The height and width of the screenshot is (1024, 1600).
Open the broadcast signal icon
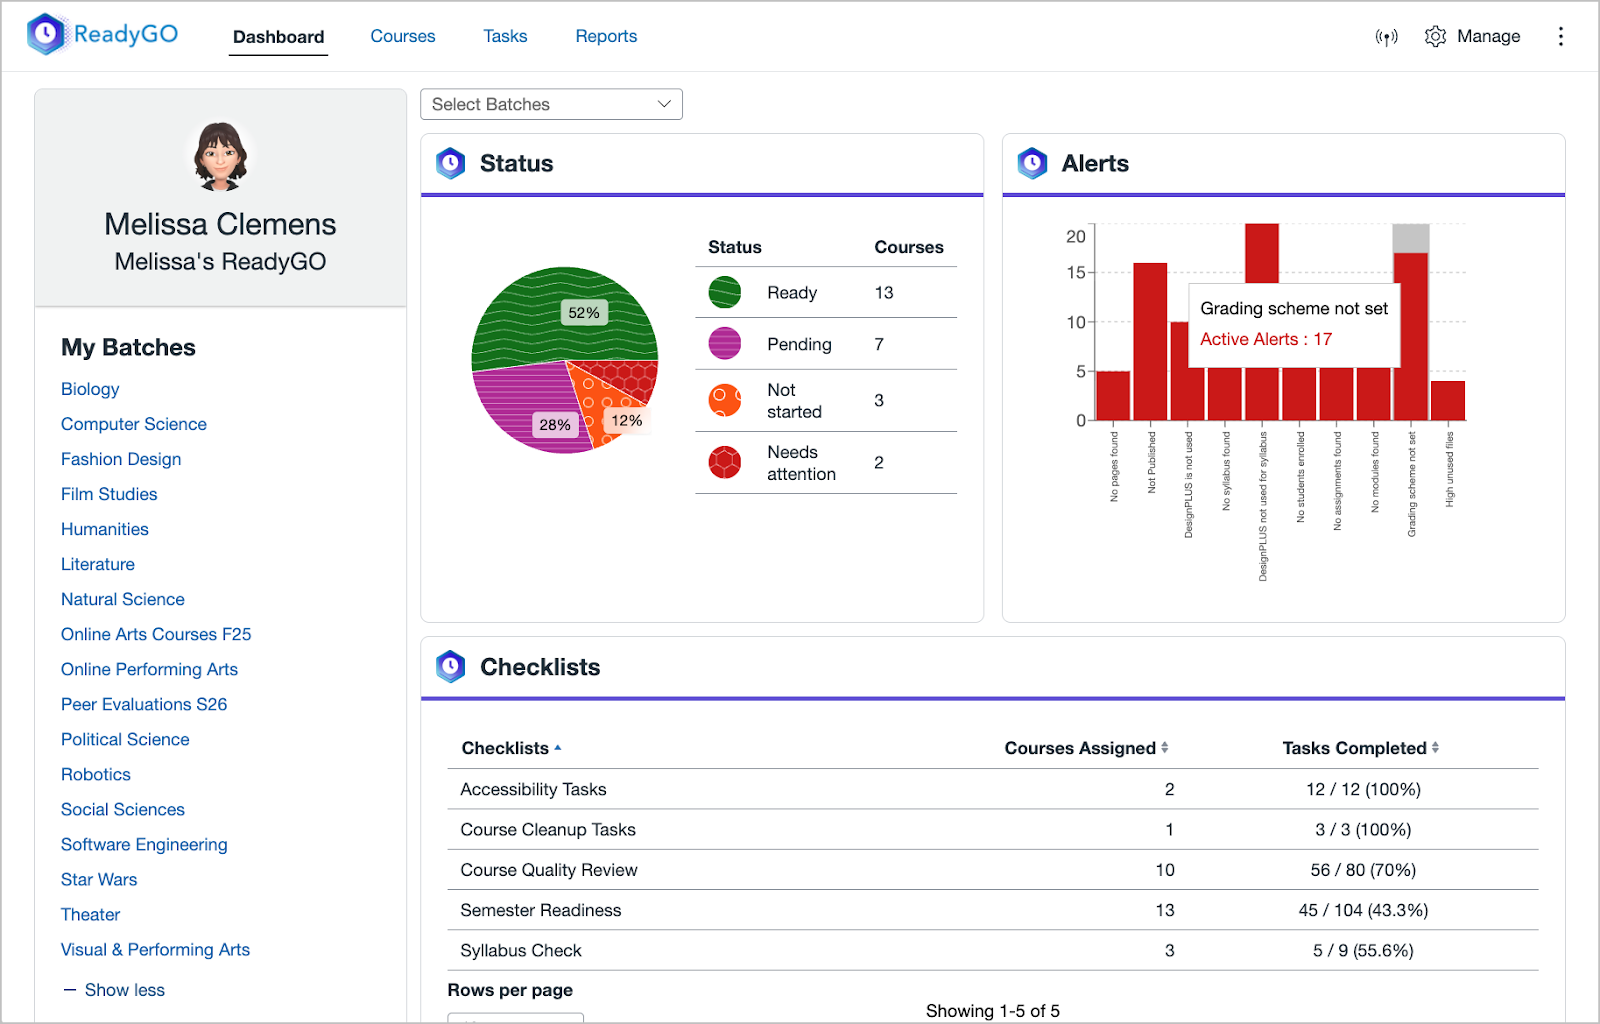(x=1386, y=37)
